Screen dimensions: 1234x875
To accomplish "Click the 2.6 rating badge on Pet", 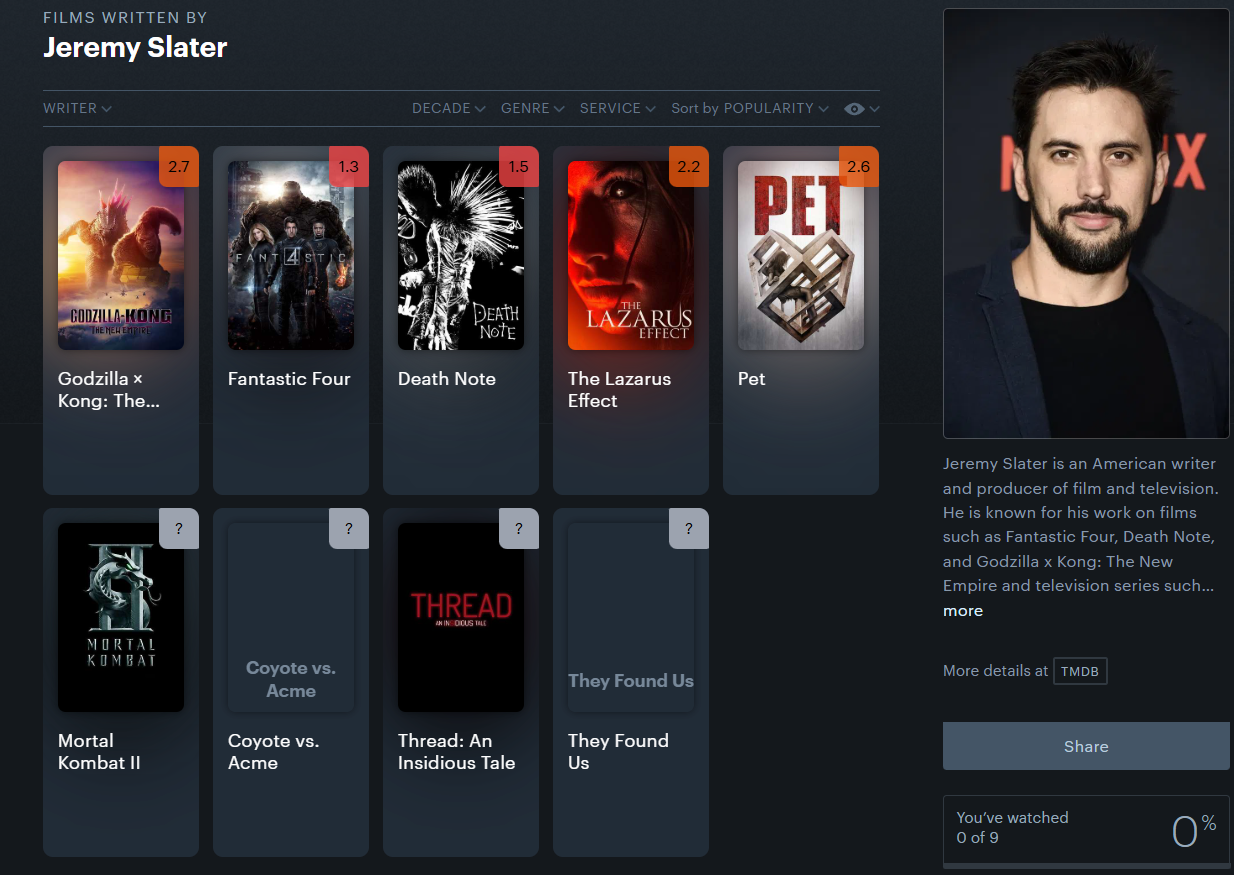I will [x=859, y=167].
